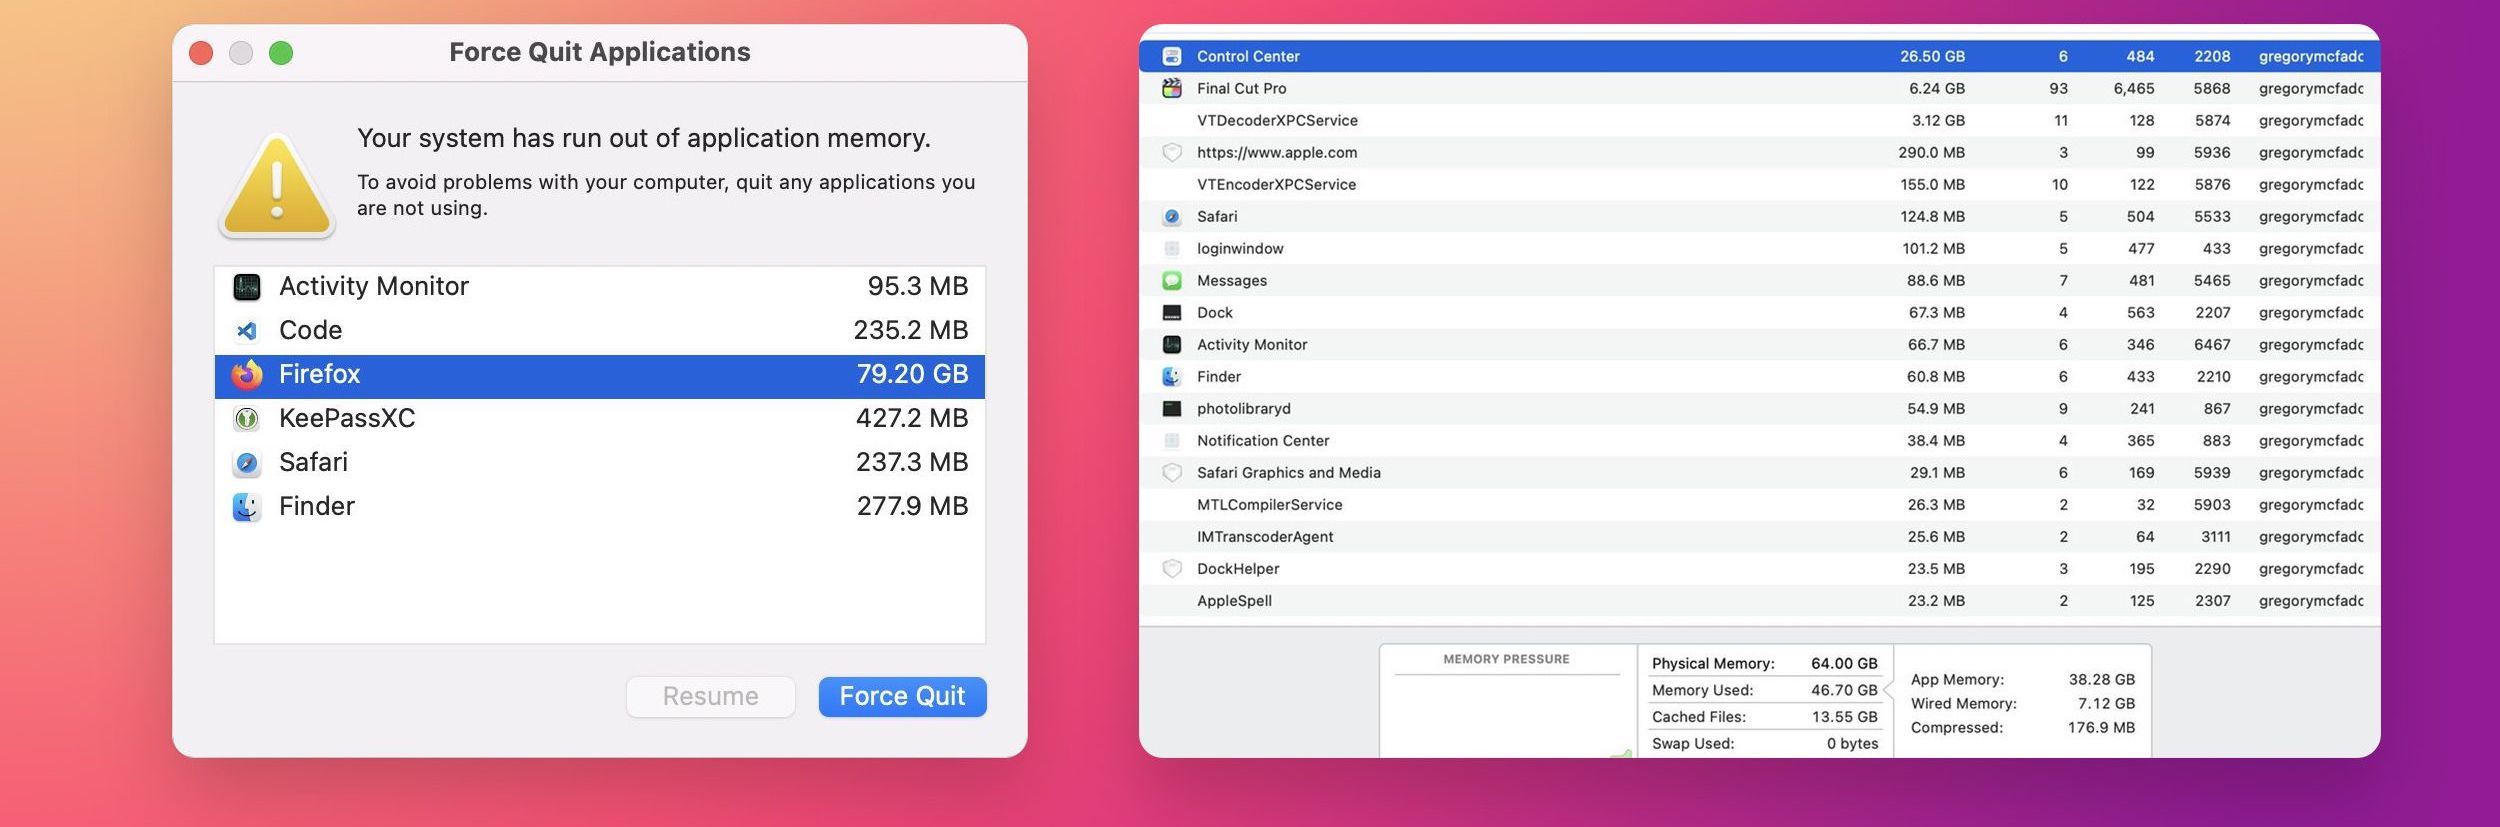
Task: Click the disabled Resume button
Action: [x=710, y=696]
